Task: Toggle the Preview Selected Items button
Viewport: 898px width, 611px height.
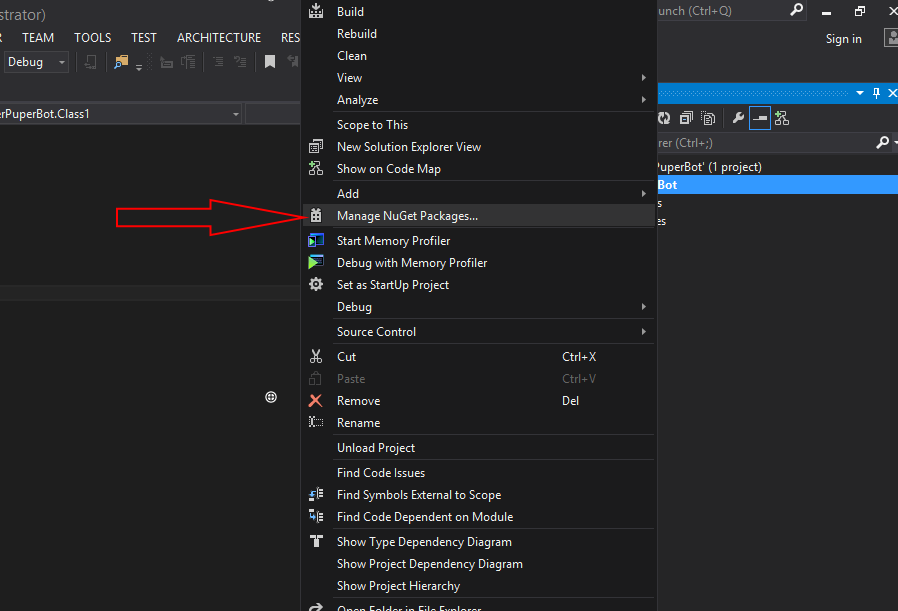Action: pyautogui.click(x=760, y=118)
